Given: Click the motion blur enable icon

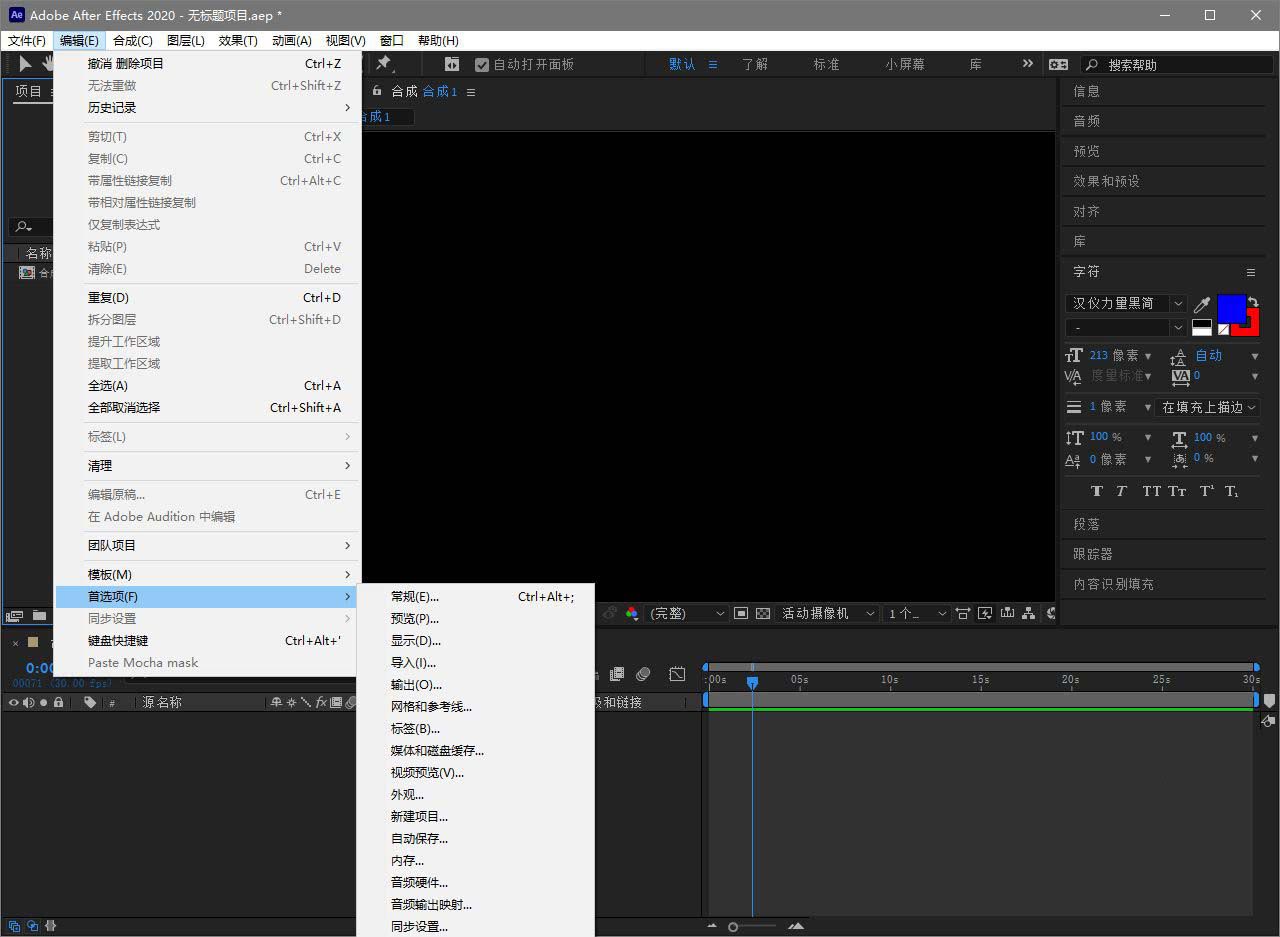Looking at the screenshot, I should (x=643, y=674).
